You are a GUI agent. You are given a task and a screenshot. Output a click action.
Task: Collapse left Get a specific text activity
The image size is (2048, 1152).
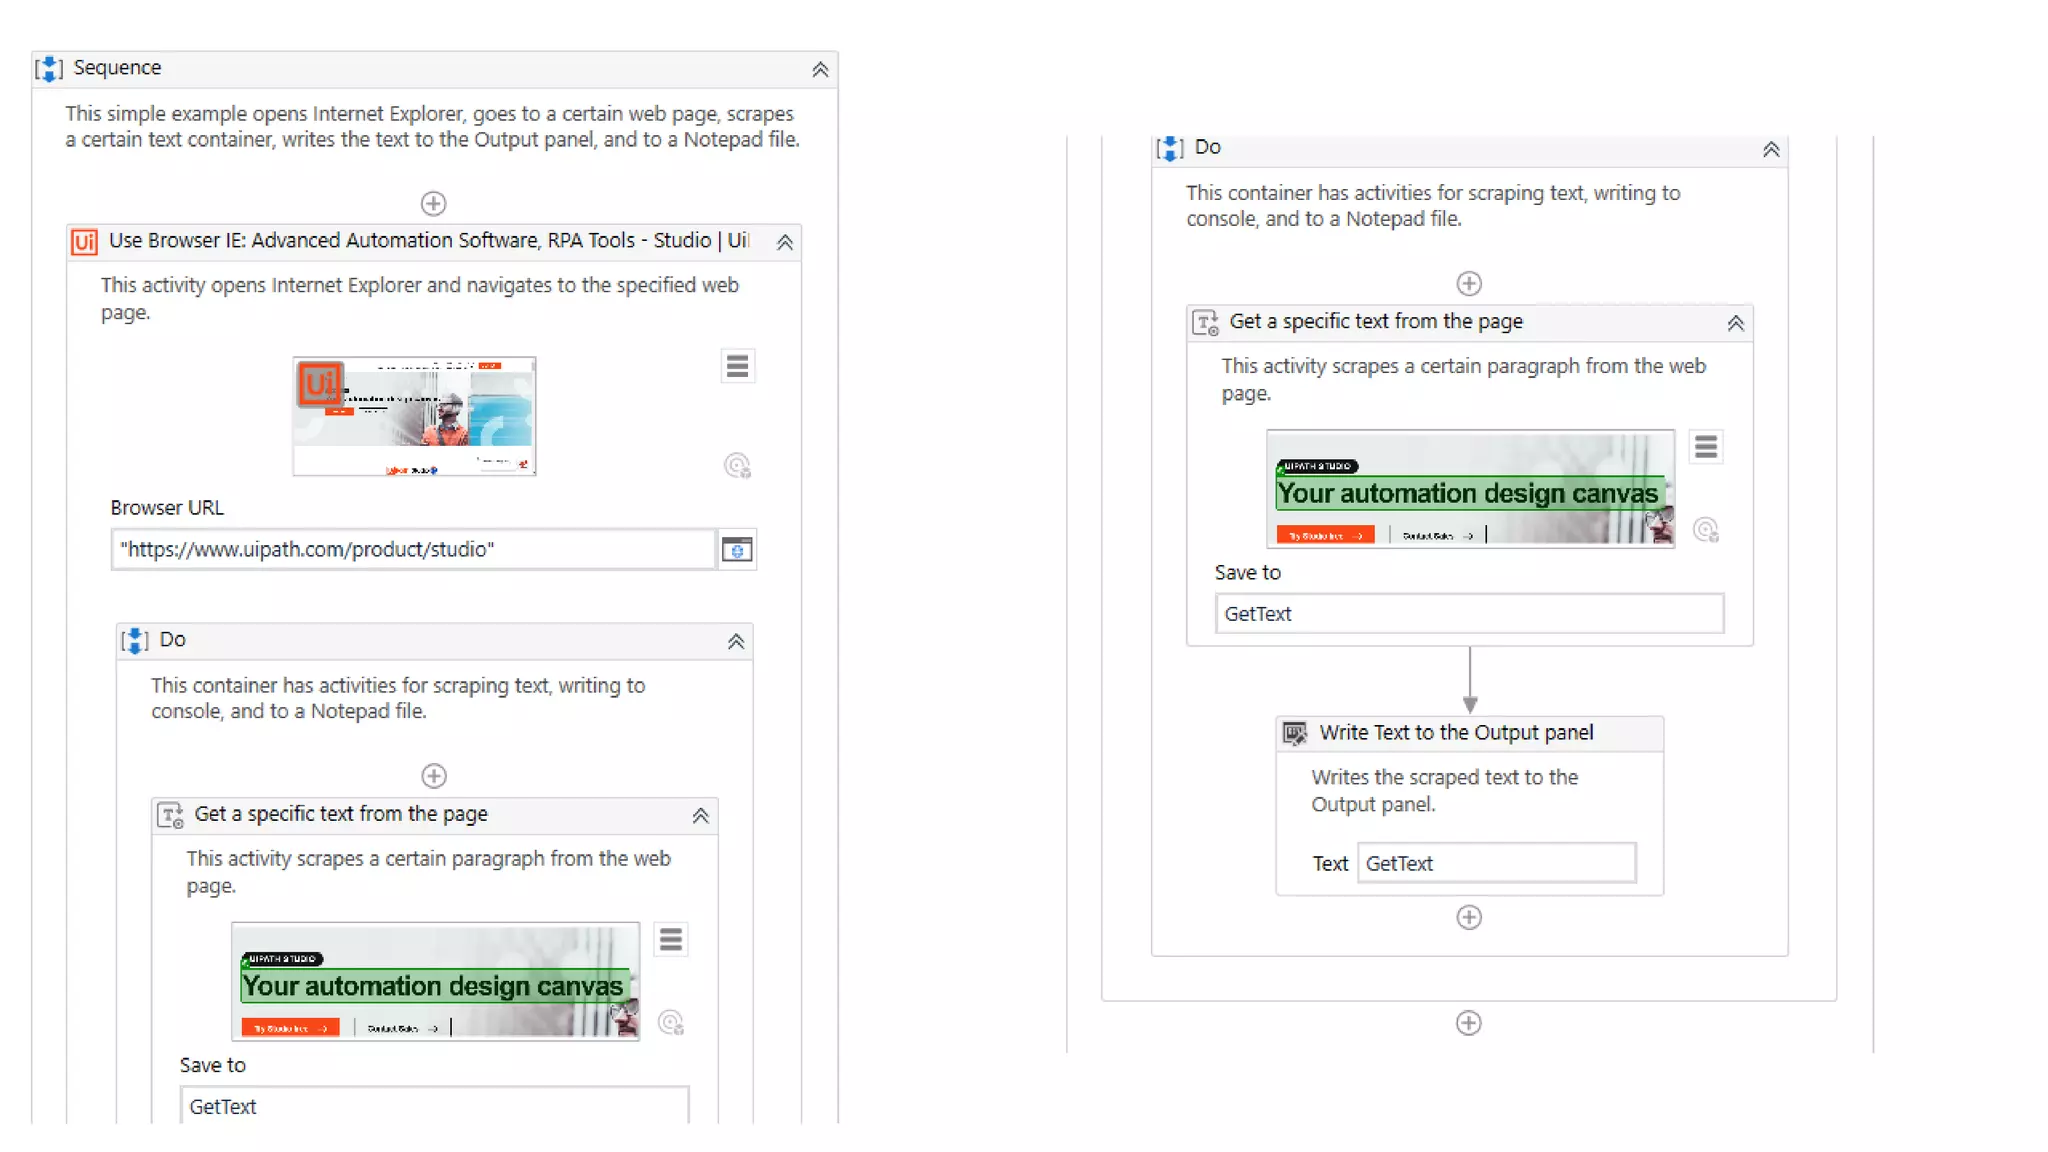(x=700, y=815)
